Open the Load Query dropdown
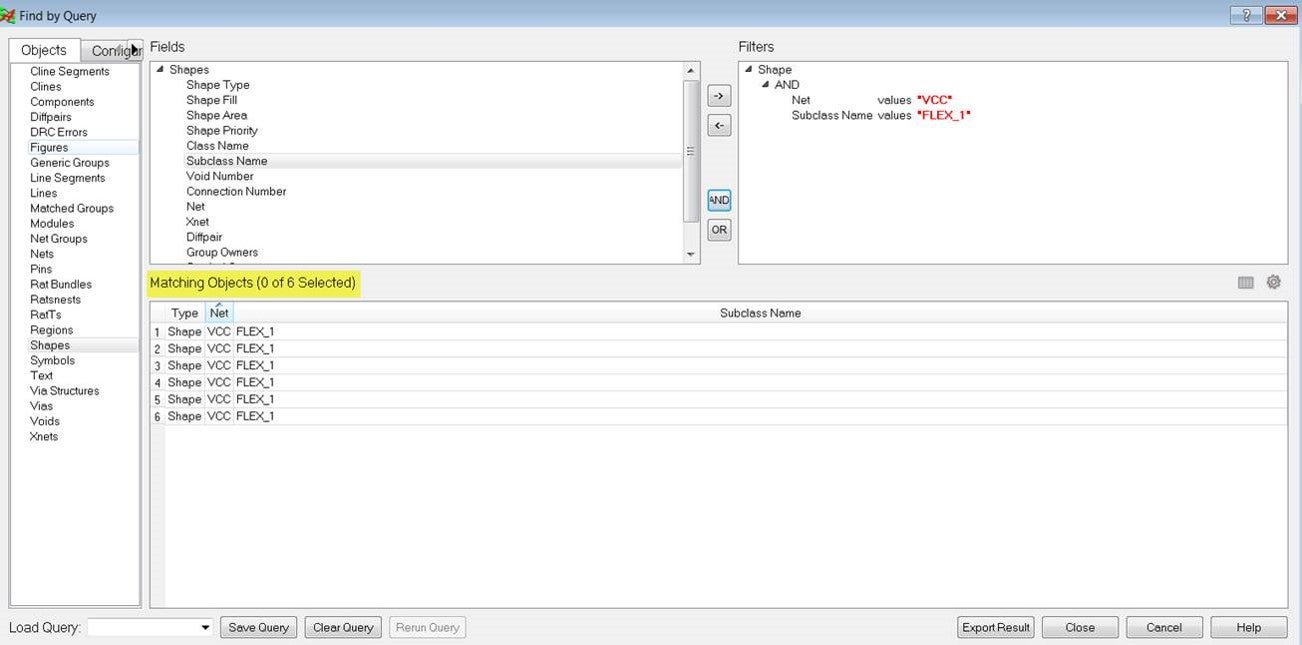1302x645 pixels. pos(206,627)
